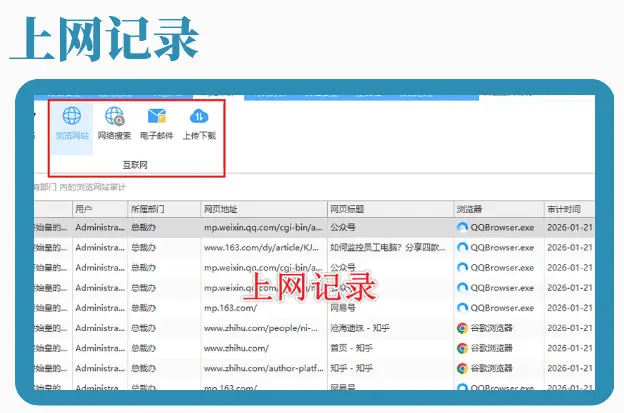
Task: Click QQBrowser.exe text in the highlighted row
Action: pyautogui.click(x=502, y=228)
